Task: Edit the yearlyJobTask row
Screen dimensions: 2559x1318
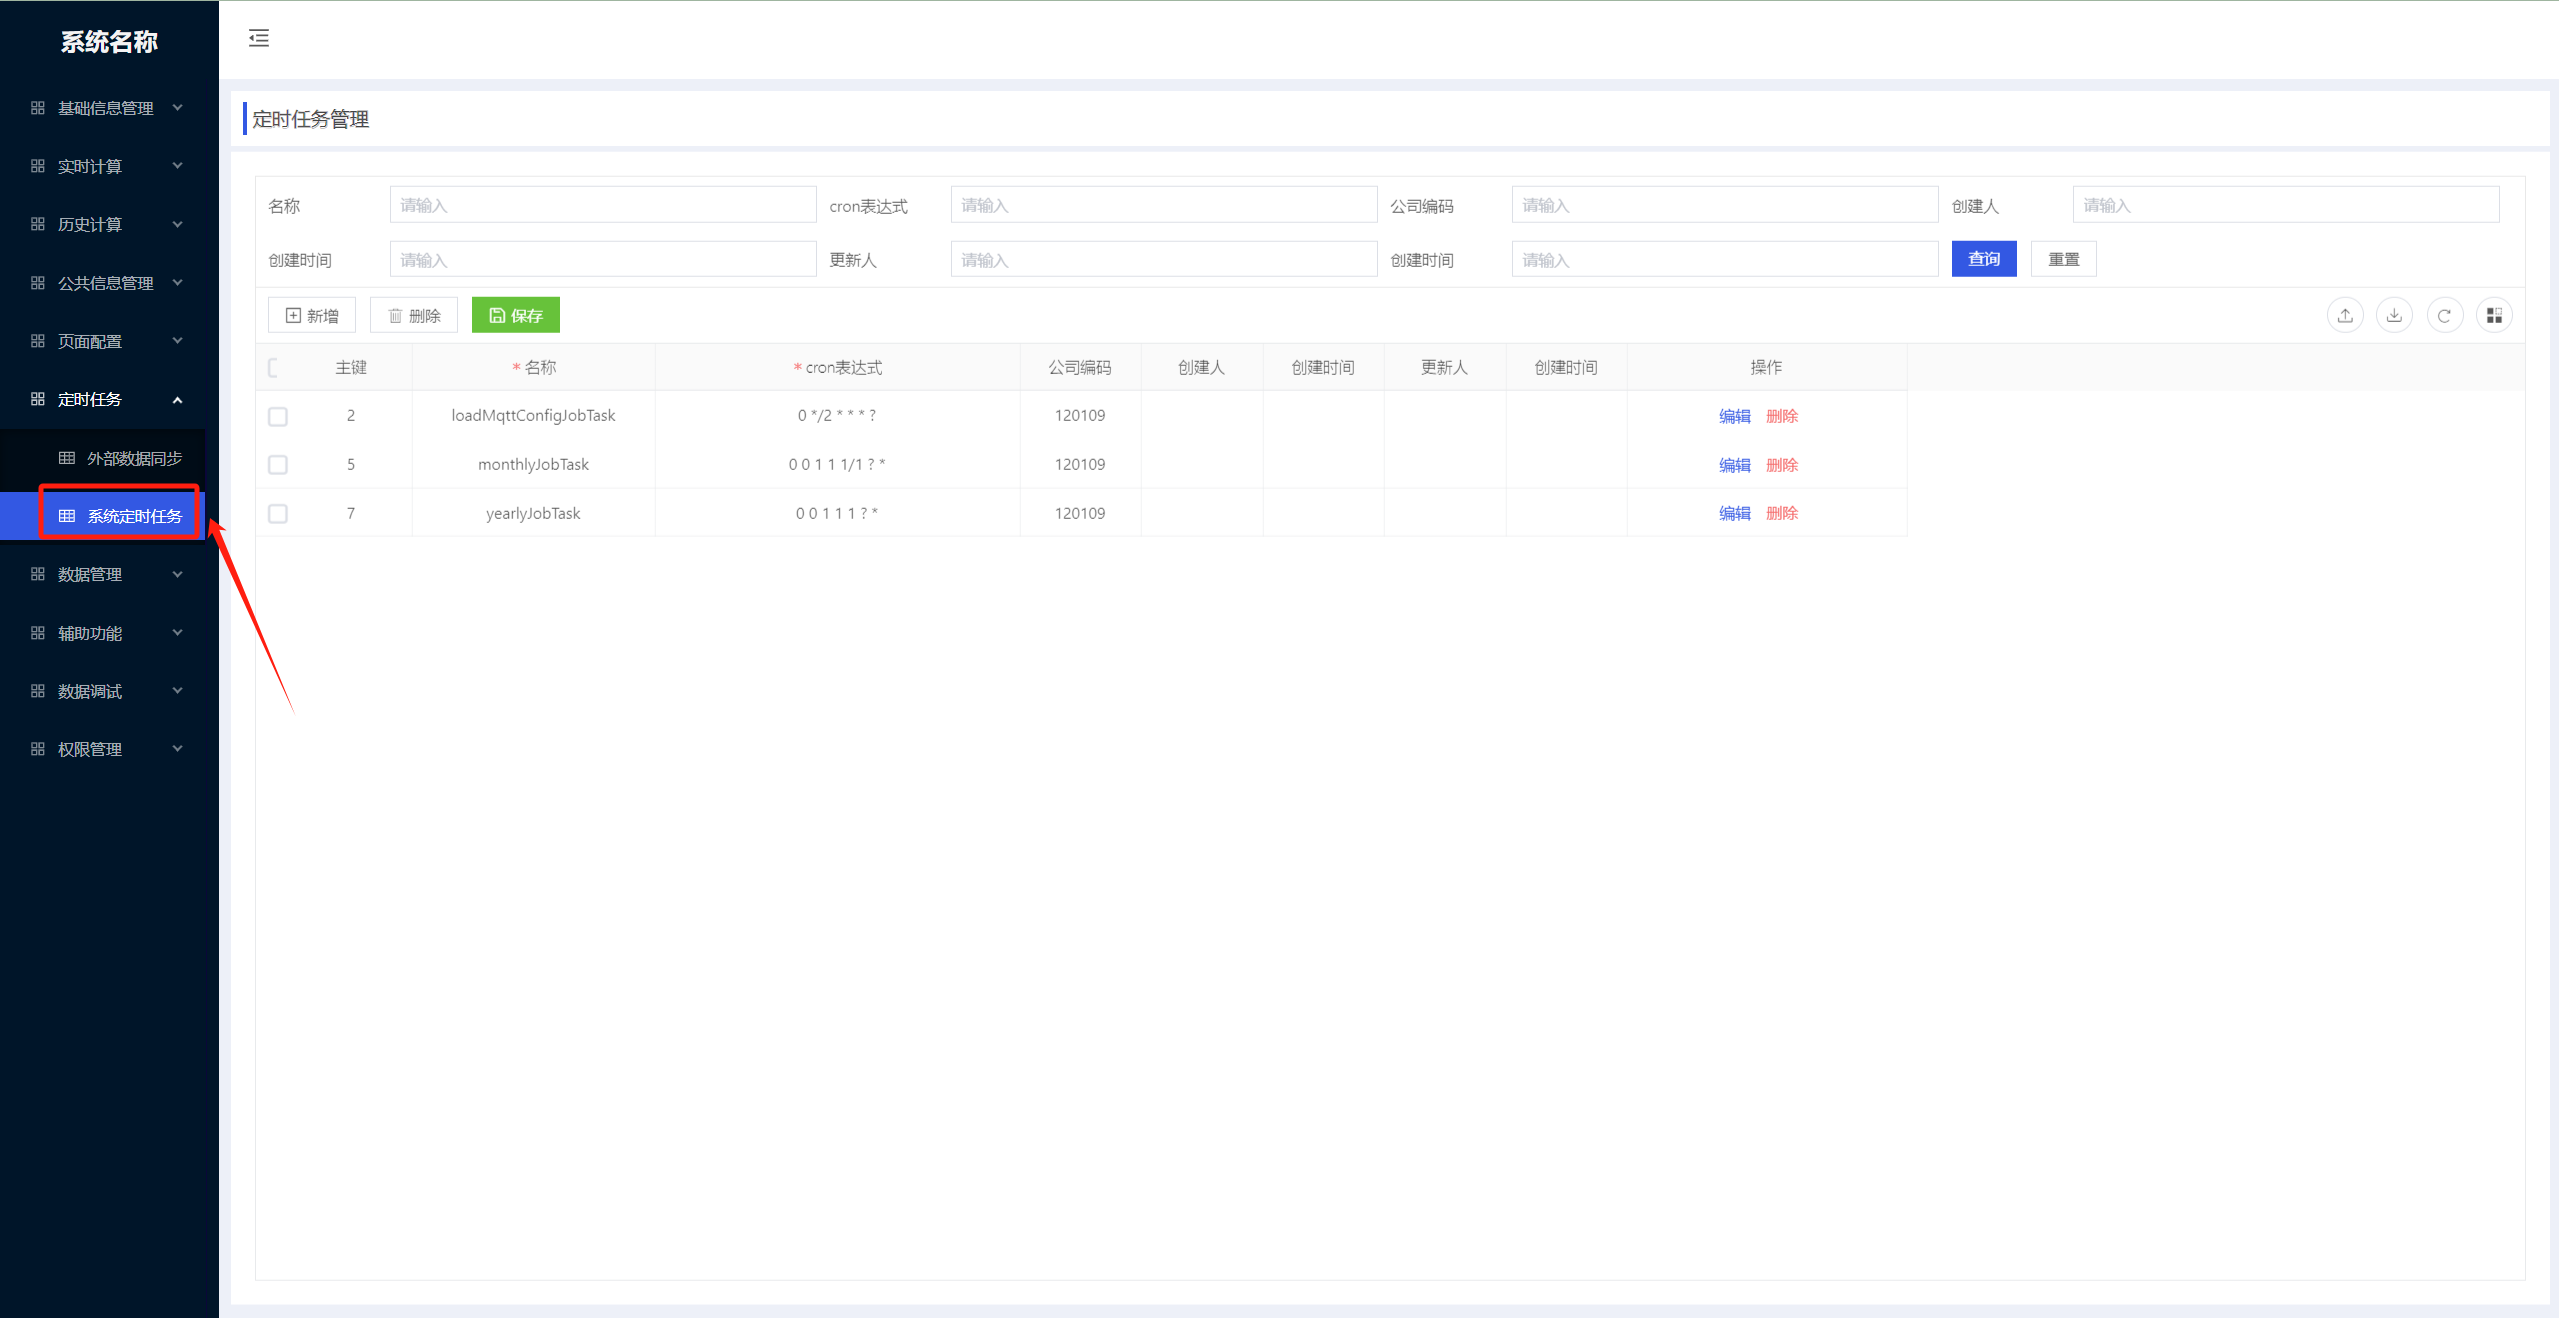Action: [1735, 513]
